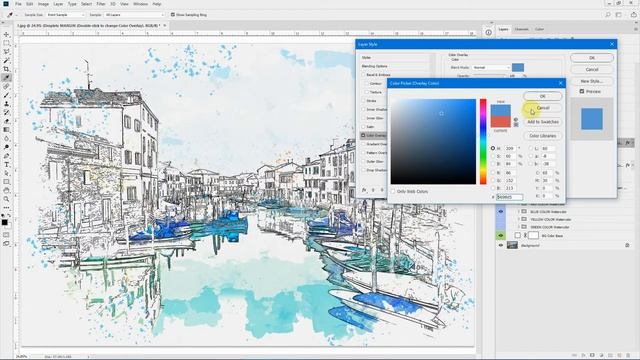Click the vertical hue slider strip
Image resolution: width=640 pixels, height=360 pixels.
tap(483, 141)
